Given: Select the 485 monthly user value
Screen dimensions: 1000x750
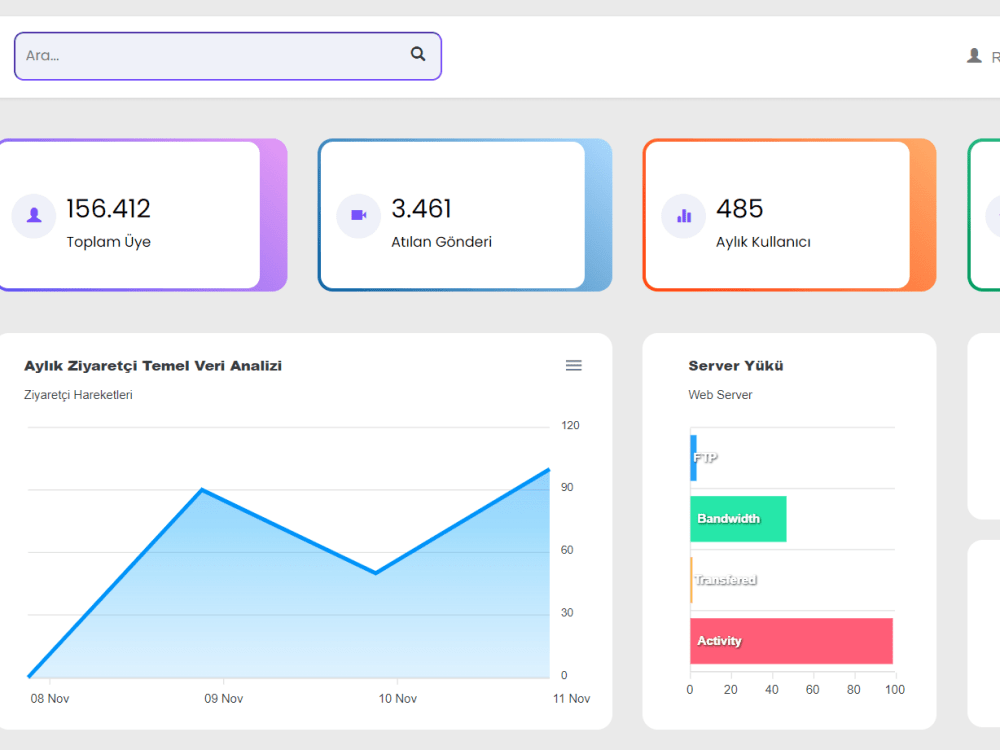Looking at the screenshot, I should (x=739, y=209).
